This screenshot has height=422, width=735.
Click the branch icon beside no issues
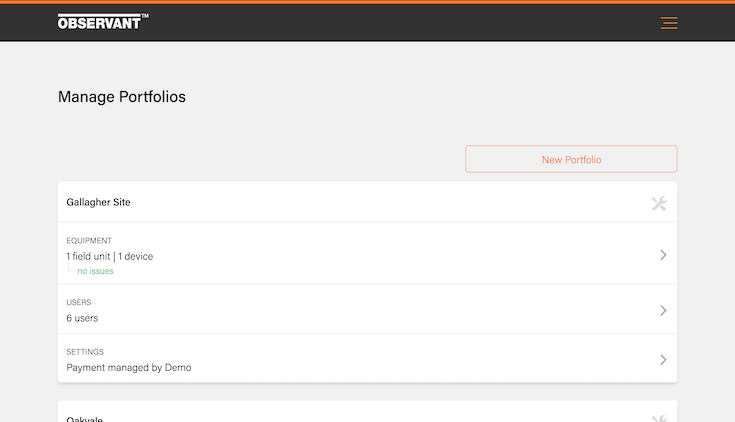coord(70,269)
